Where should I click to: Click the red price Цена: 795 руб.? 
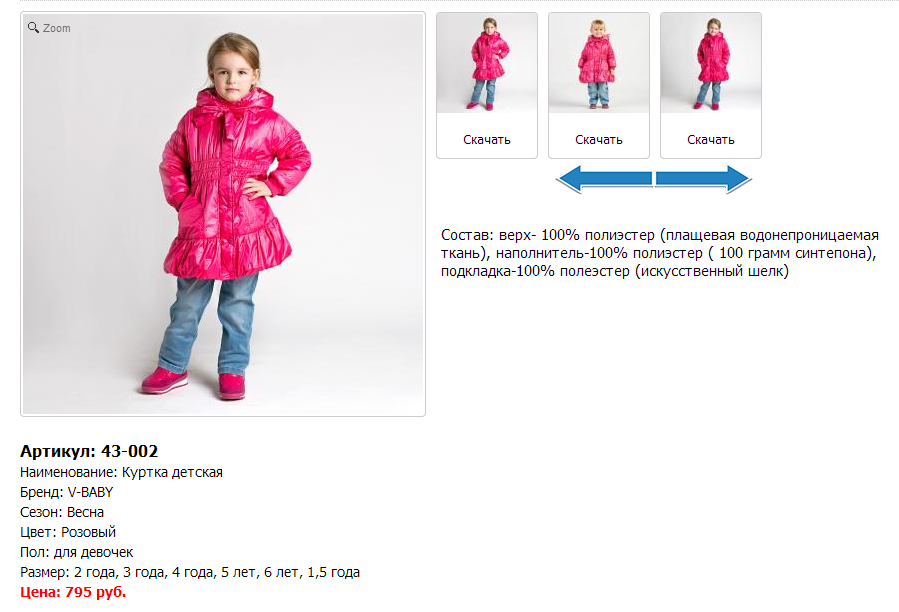coord(73,592)
